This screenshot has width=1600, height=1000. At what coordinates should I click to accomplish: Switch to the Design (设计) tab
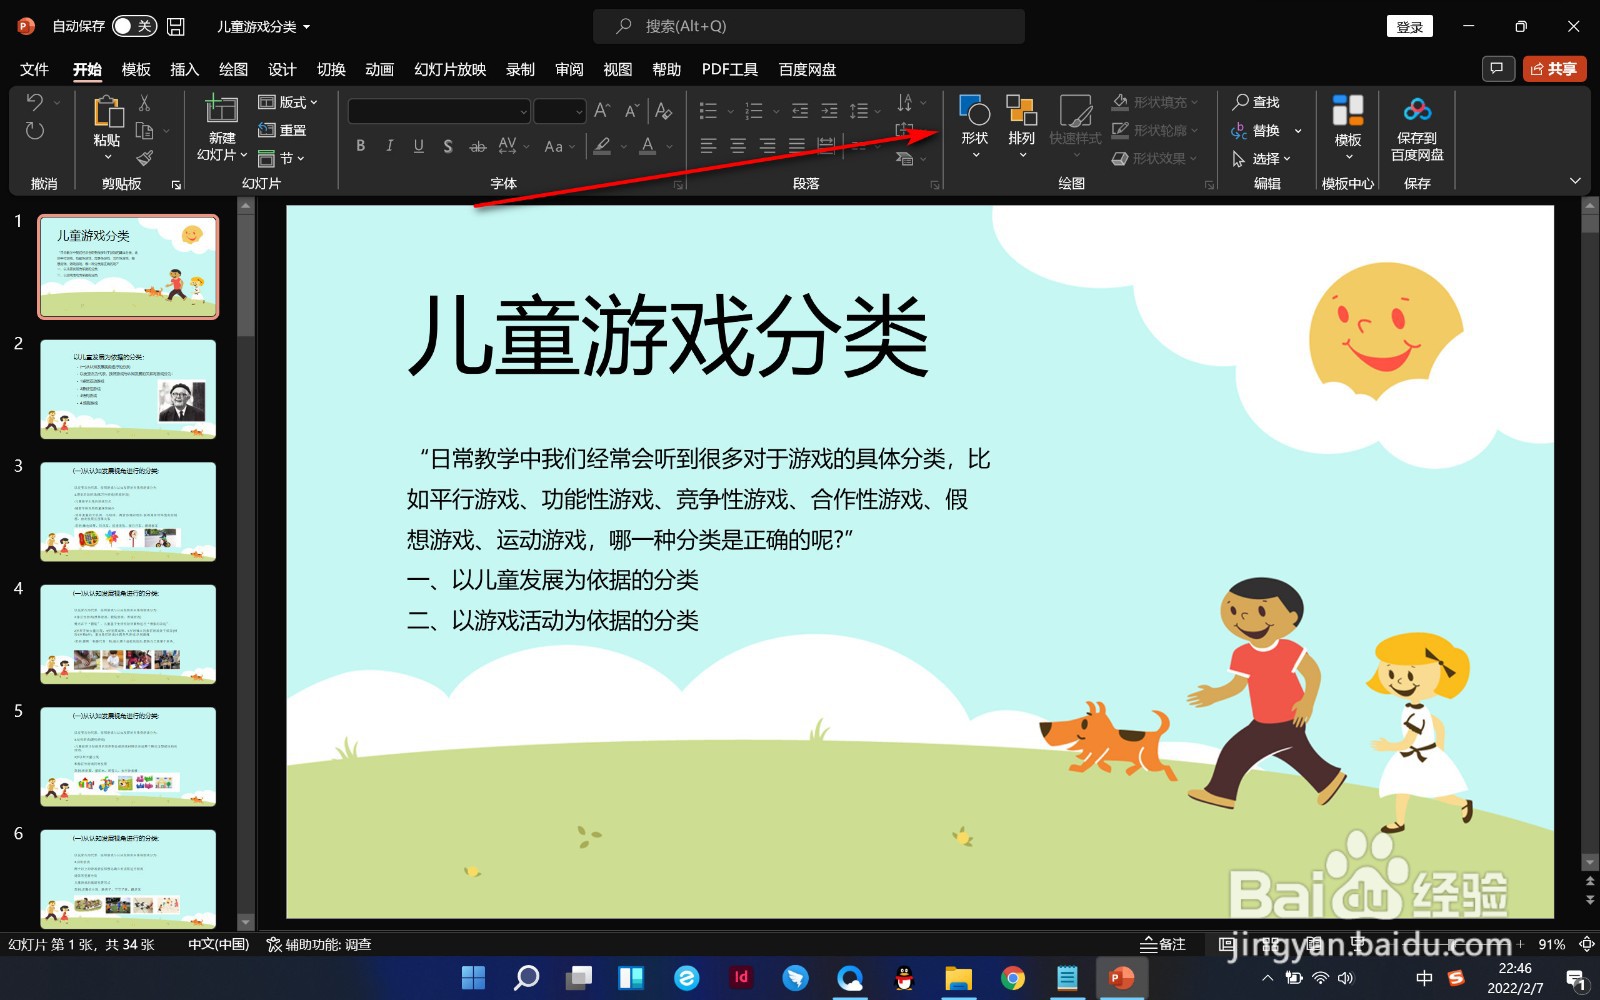coord(282,69)
